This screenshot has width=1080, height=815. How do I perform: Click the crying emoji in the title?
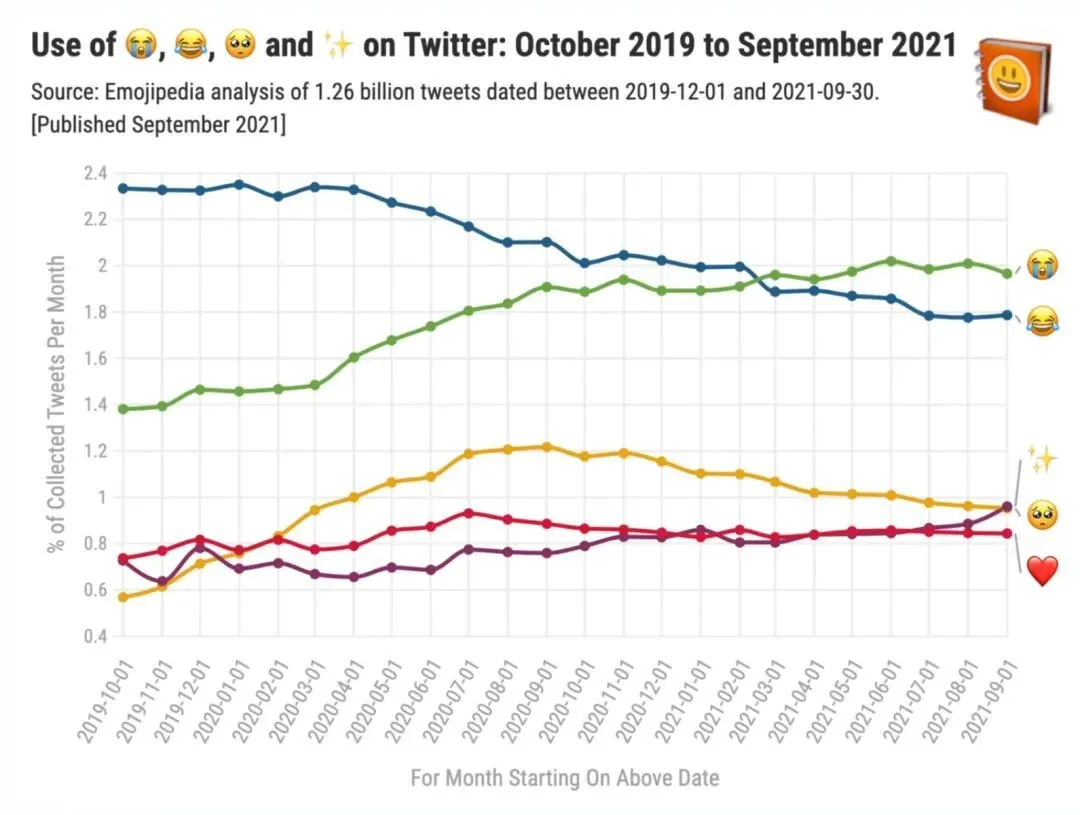coord(139,45)
